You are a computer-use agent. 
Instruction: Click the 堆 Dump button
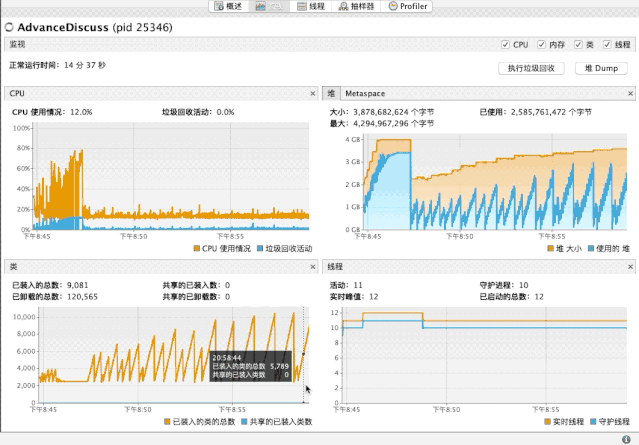(601, 68)
